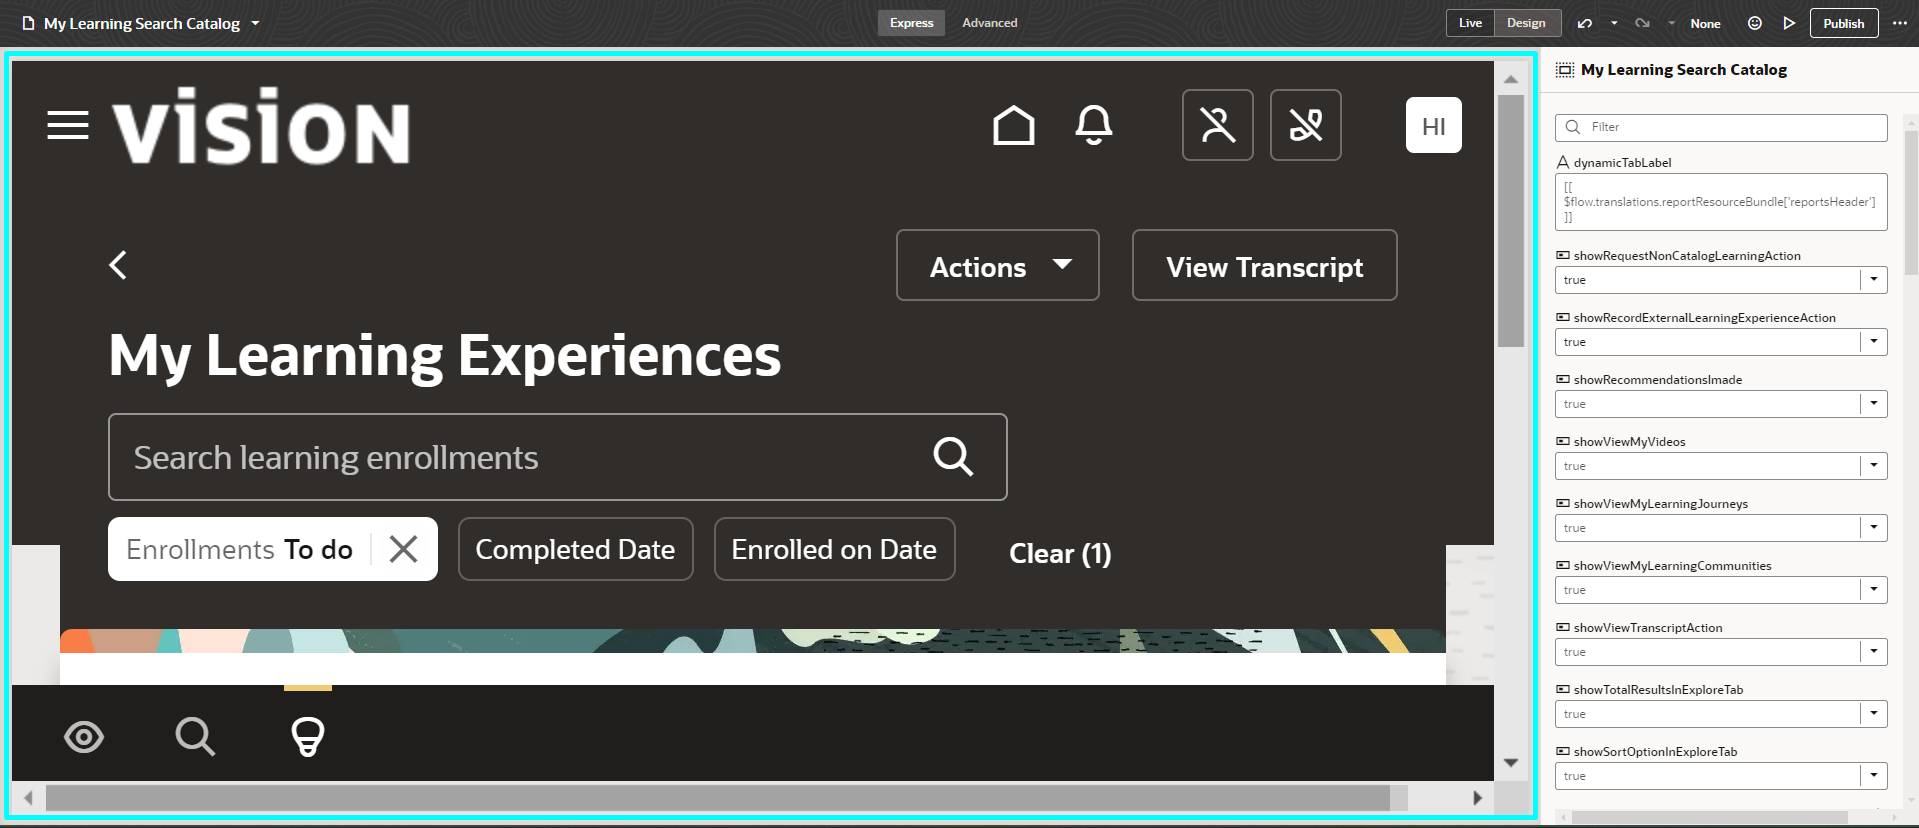Select the eye view tab at bottom

(x=84, y=737)
